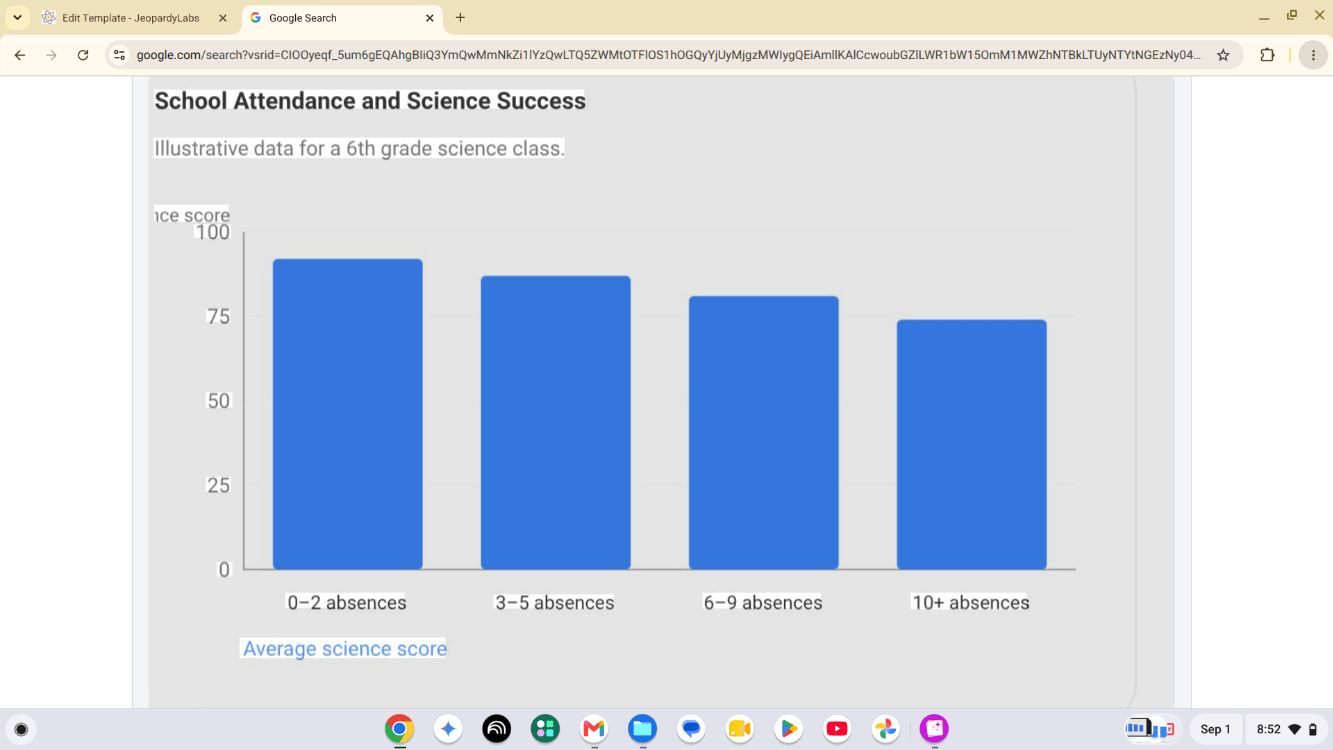Click the Gemini sparkle icon in shelf

[448, 729]
